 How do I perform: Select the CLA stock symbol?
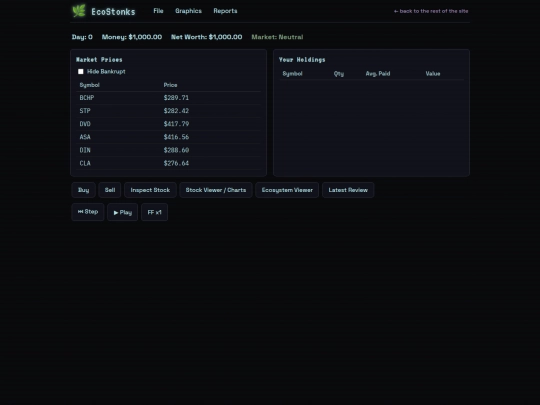[85, 163]
